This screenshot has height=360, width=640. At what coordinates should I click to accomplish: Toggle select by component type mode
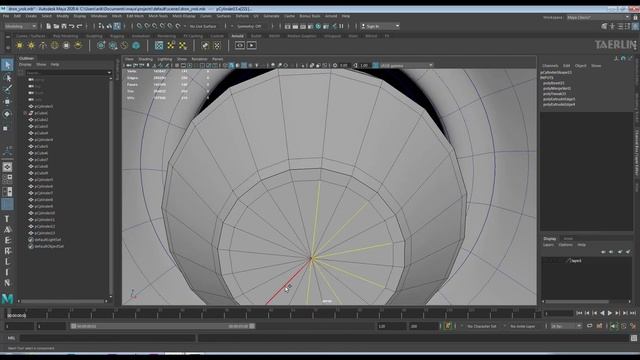tap(117, 26)
